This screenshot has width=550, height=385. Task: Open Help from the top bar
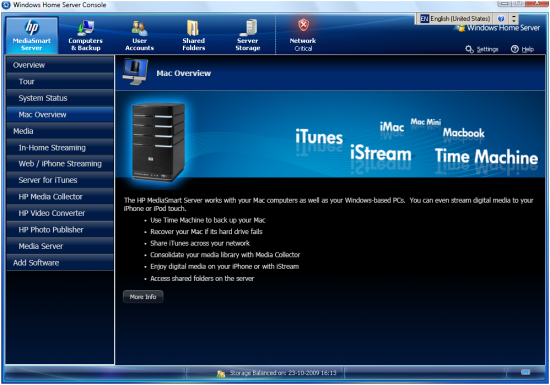pyautogui.click(x=522, y=49)
